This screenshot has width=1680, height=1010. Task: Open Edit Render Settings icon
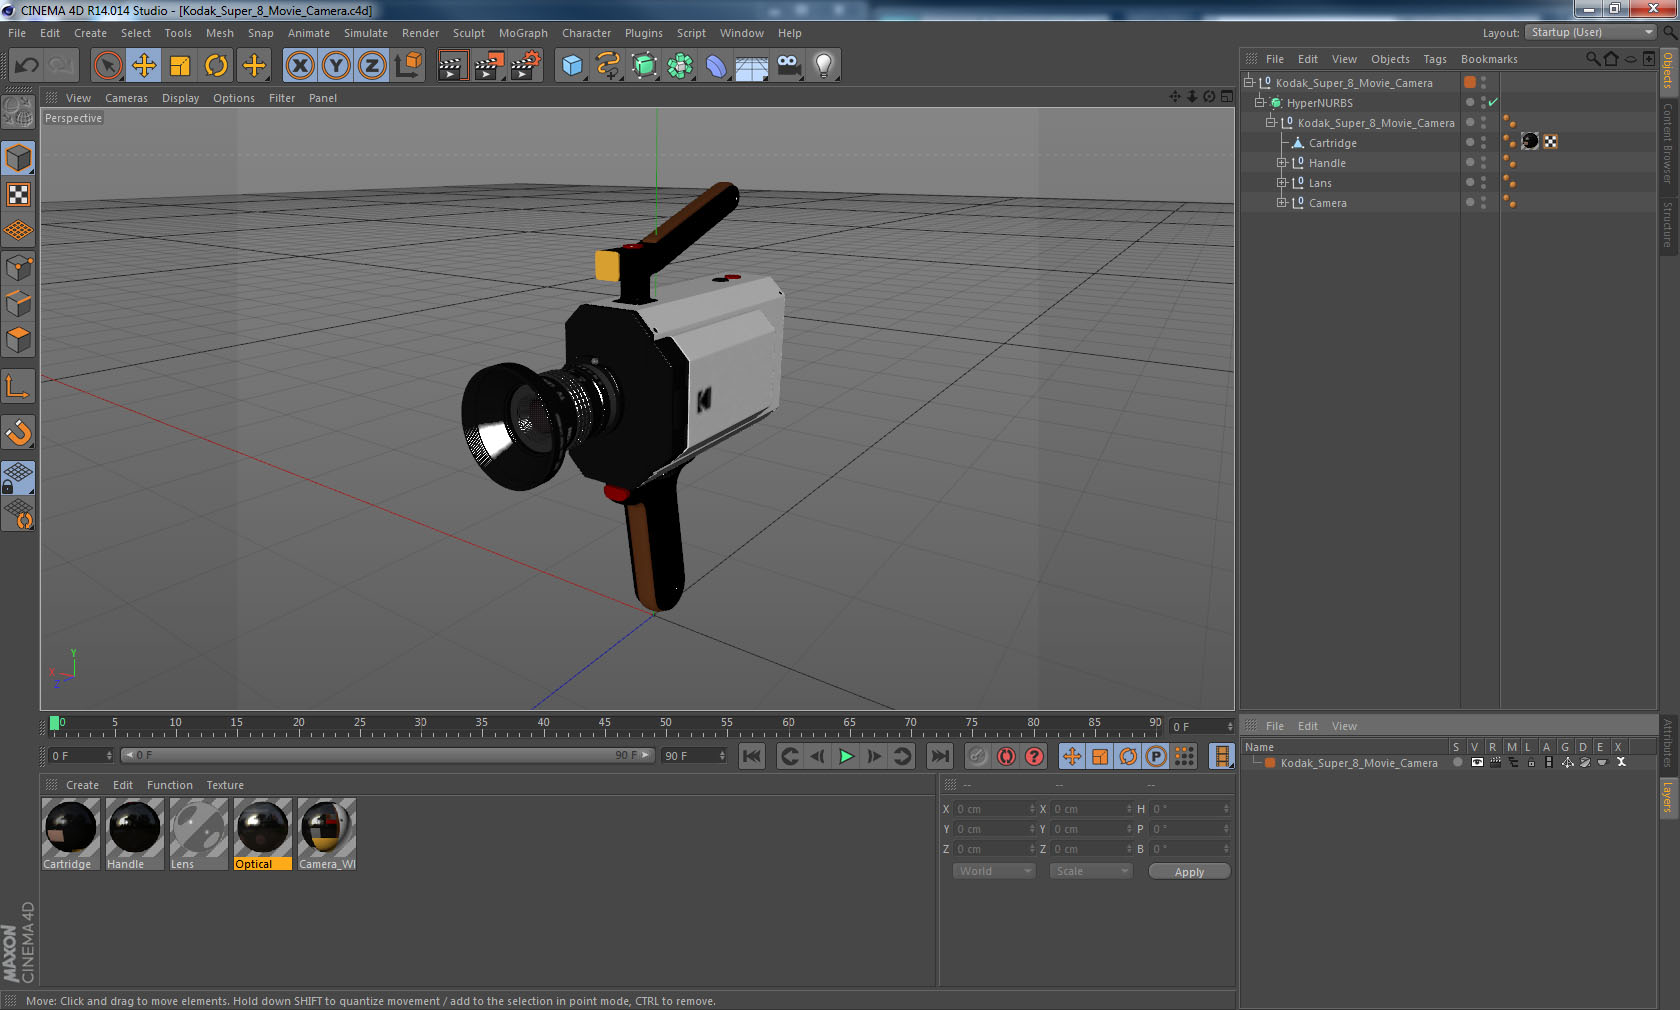(526, 66)
